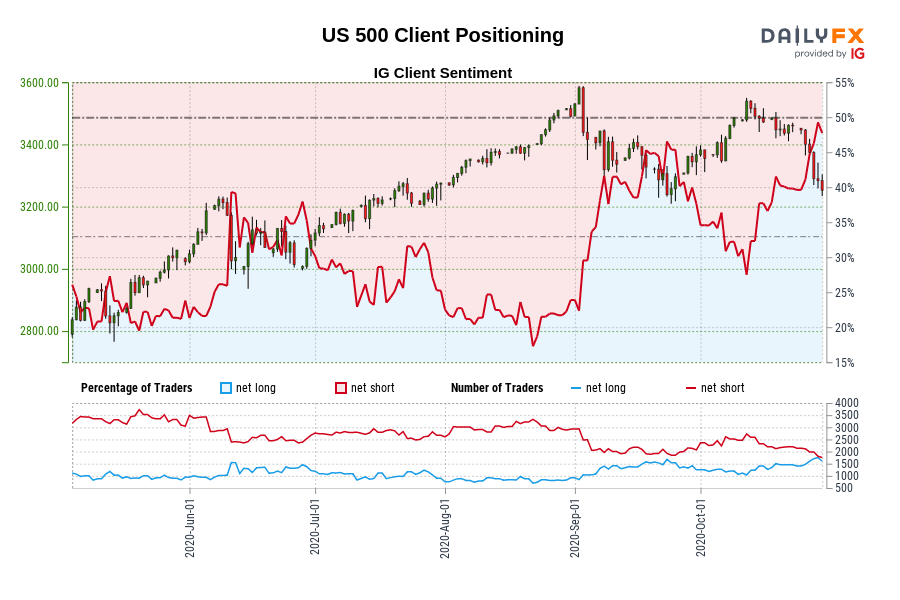Image resolution: width=900 pixels, height=600 pixels.
Task: Click the 2800.00 price axis label
Action: 40,331
